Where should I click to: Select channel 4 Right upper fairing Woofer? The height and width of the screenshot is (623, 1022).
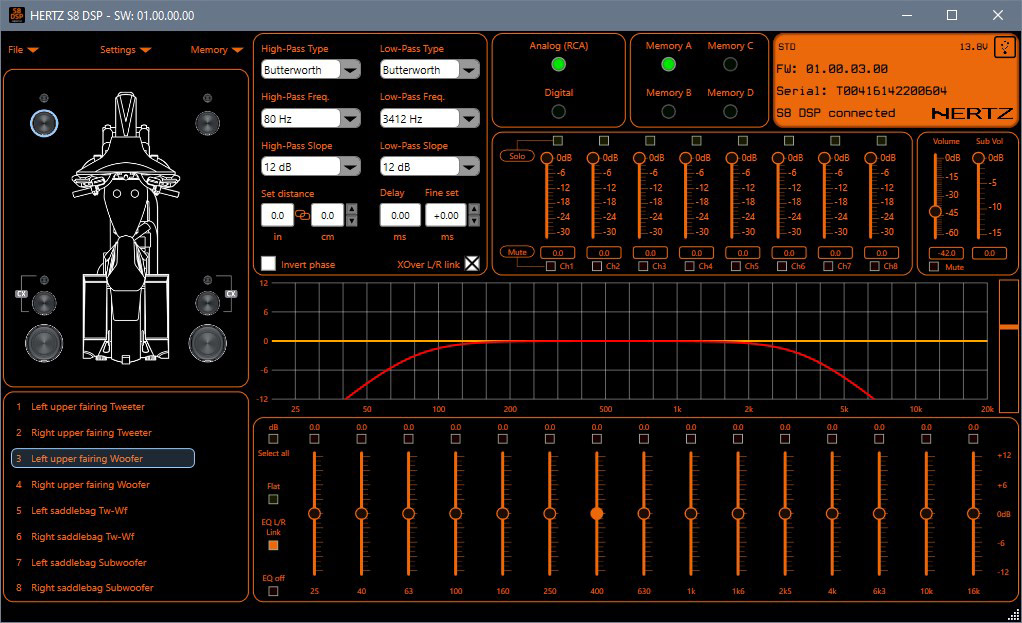point(91,485)
